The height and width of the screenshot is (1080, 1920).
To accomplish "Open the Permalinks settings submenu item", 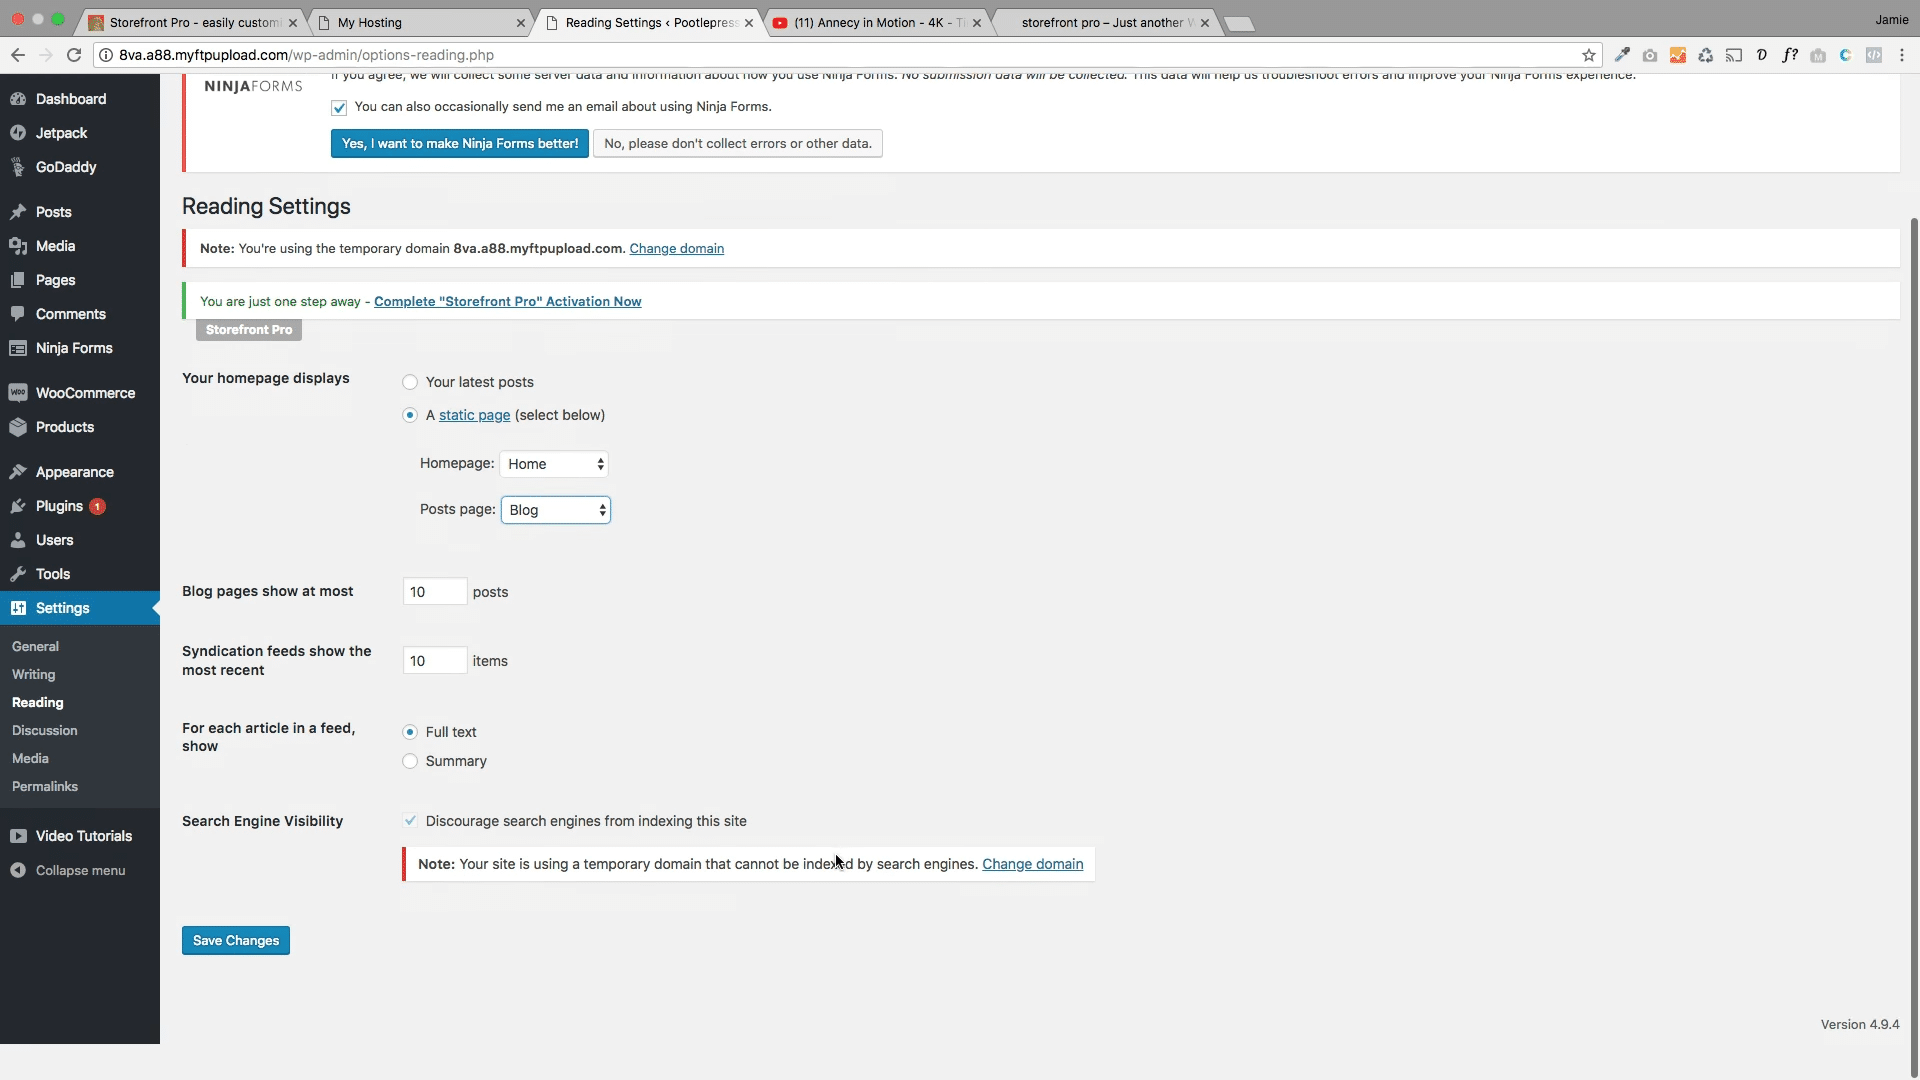I will (45, 787).
